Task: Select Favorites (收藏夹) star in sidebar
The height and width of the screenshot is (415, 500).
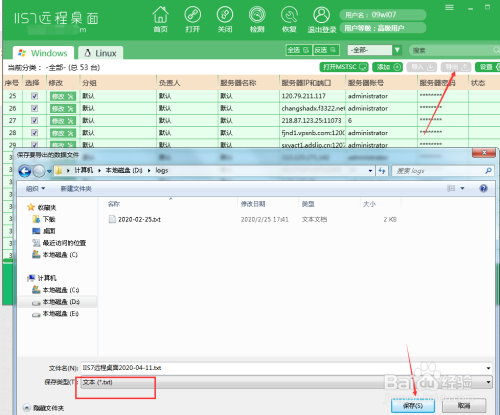Action: pyautogui.click(x=42, y=207)
